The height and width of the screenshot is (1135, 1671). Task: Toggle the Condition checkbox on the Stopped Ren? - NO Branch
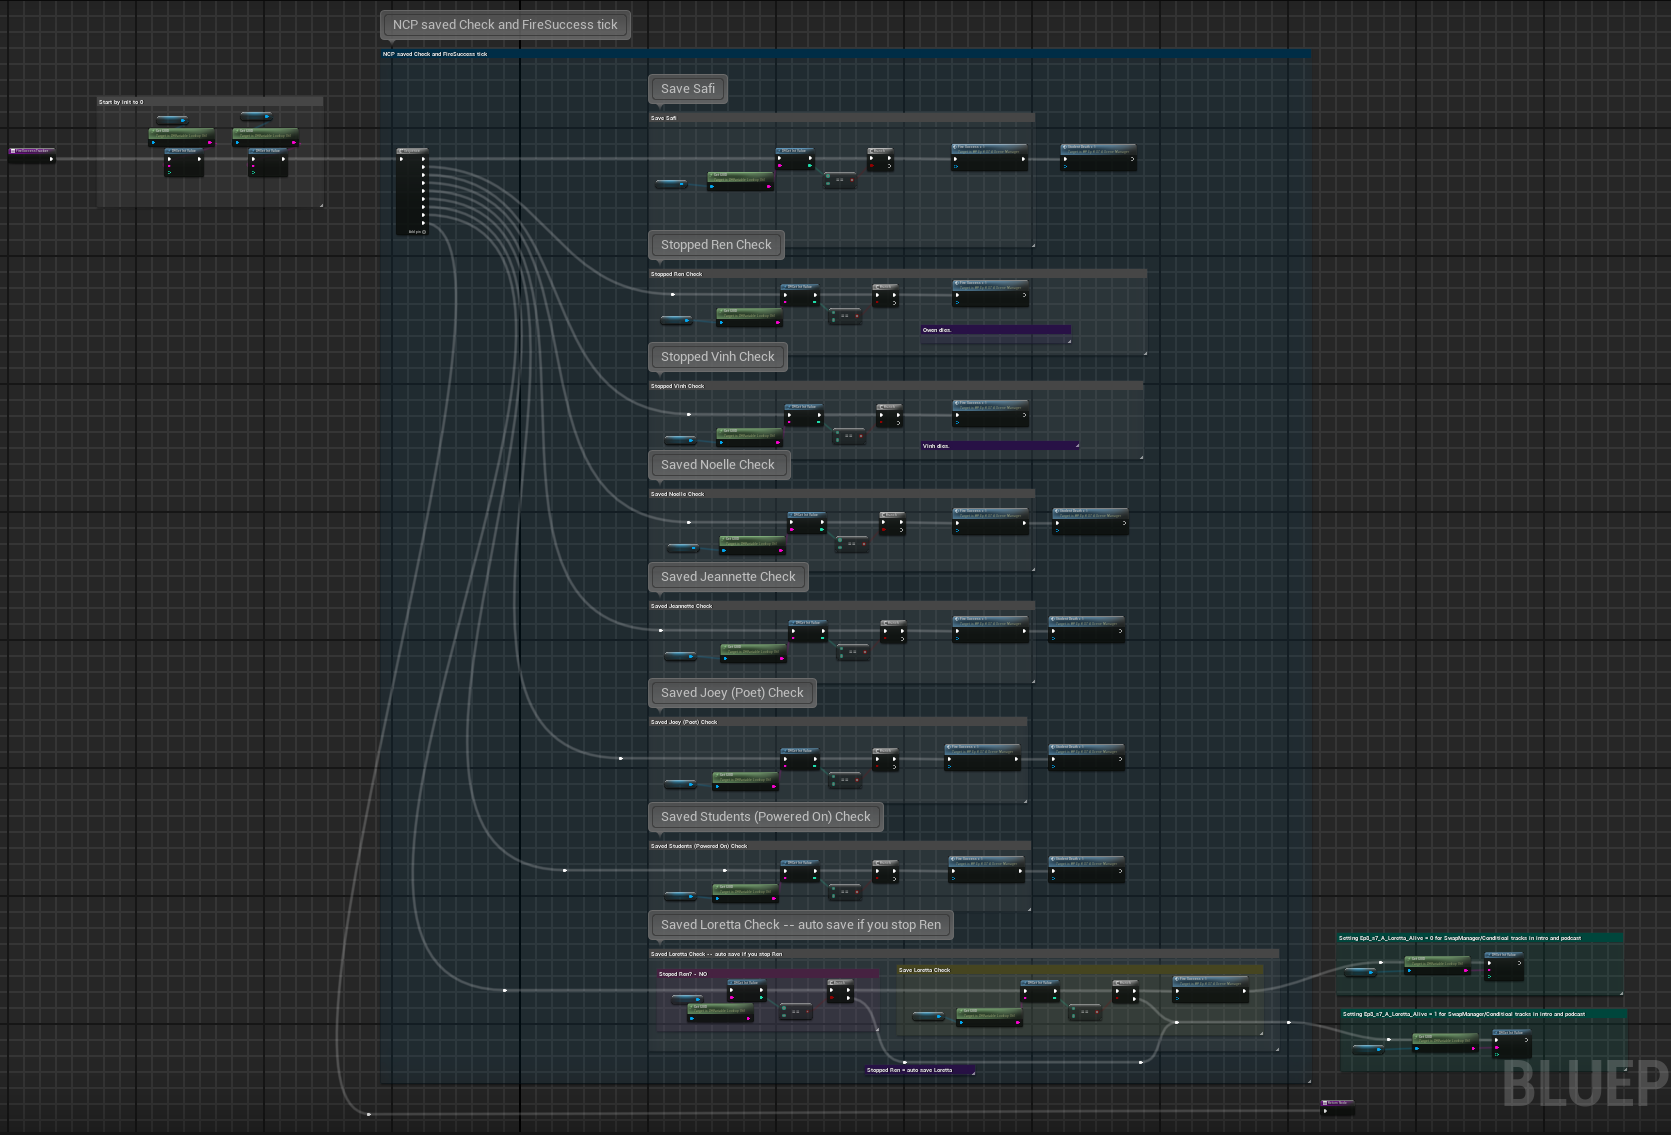pos(832,997)
